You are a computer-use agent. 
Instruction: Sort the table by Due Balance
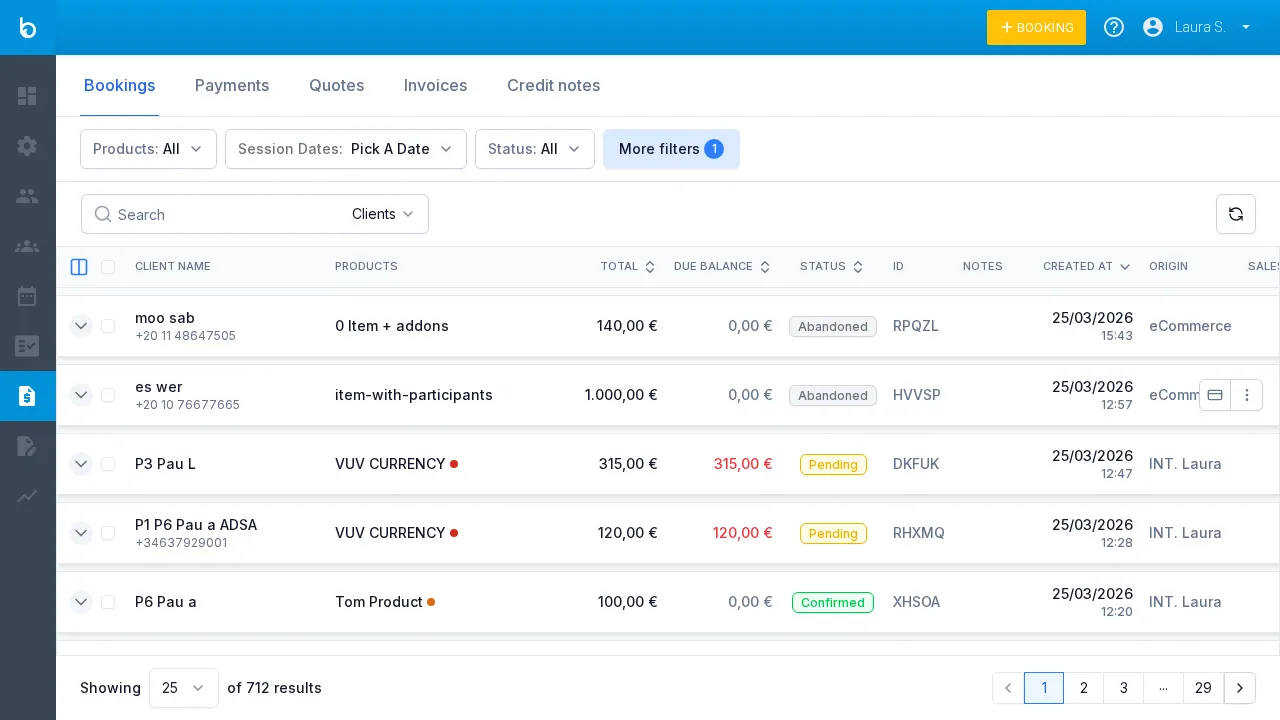(764, 267)
